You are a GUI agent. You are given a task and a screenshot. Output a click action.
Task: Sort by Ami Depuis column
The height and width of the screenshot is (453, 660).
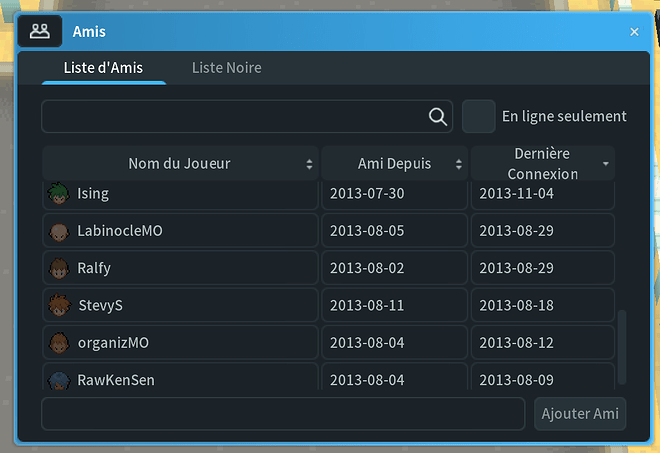coord(394,163)
